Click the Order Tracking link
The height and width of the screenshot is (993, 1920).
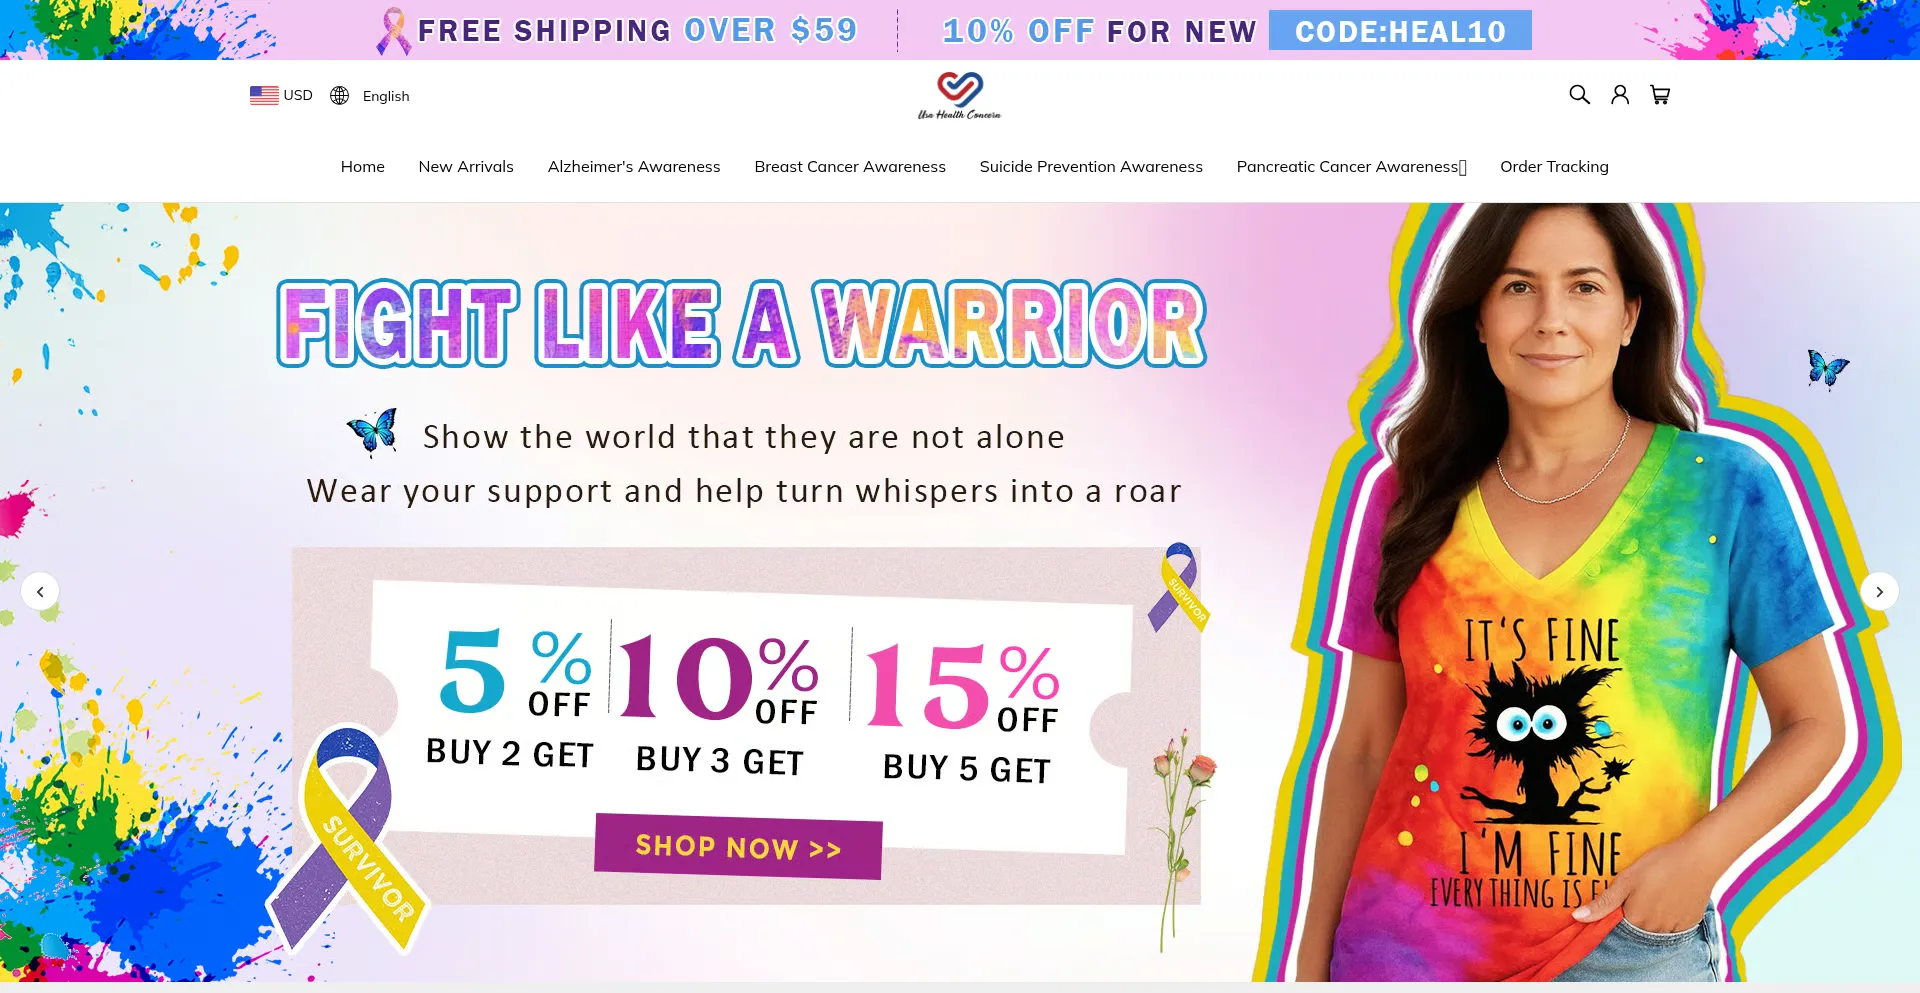coord(1554,167)
